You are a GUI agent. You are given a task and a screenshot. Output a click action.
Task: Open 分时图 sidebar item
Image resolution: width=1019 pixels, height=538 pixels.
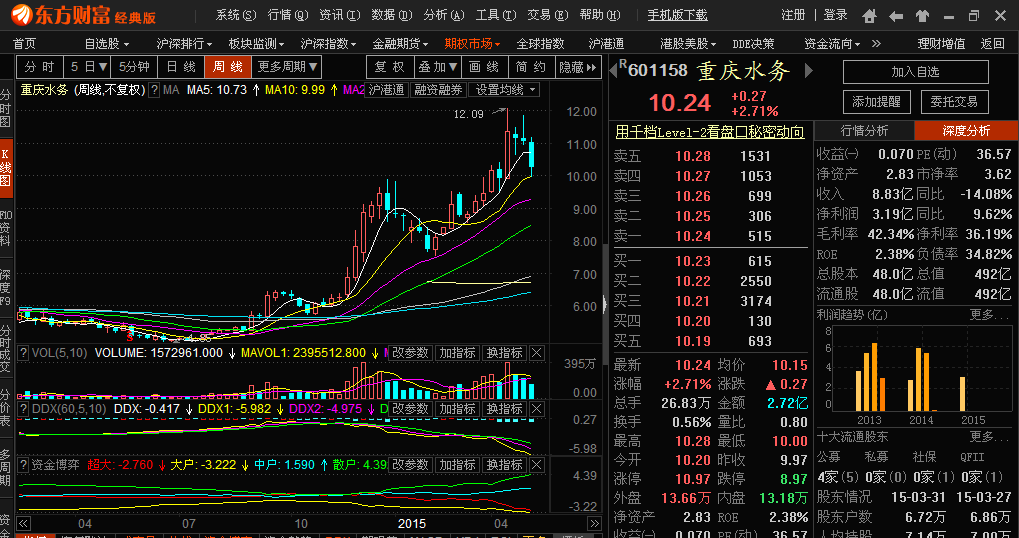[x=6, y=107]
